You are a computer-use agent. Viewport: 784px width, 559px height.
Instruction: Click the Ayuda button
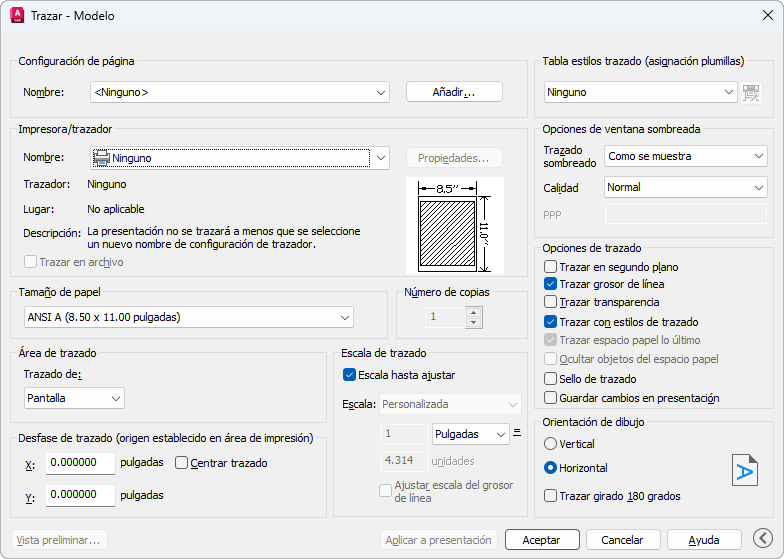coord(704,539)
